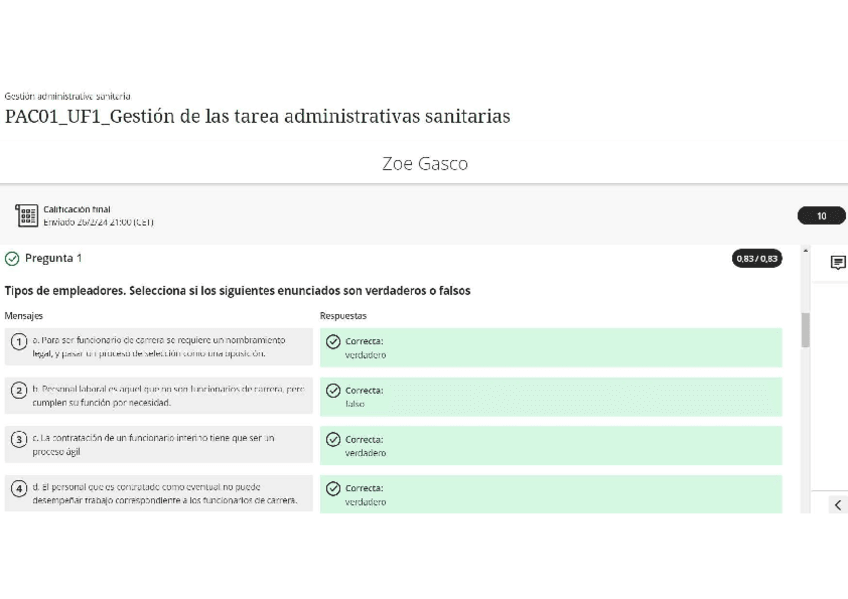Click the 0,83/0,83 score badge
Screen dimensions: 848x599
pyautogui.click(x=757, y=258)
